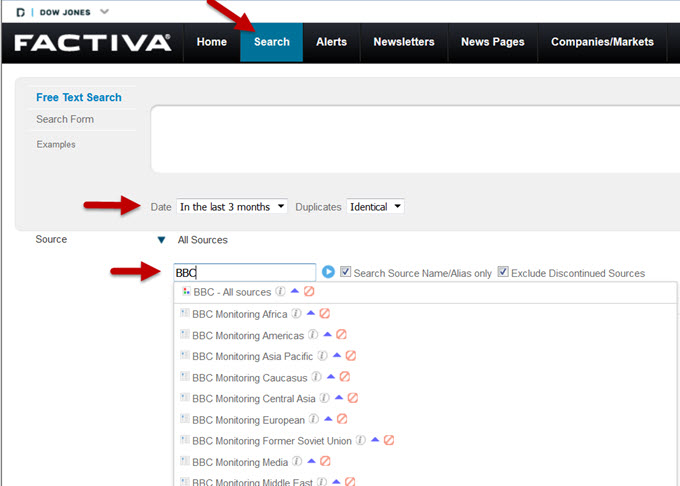Switch to the Newsletters tab

404,42
